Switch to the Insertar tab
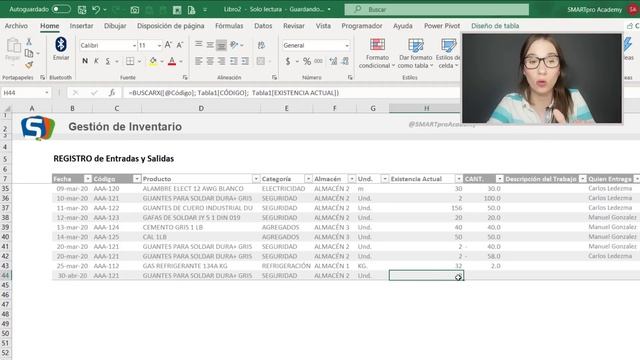The width and height of the screenshot is (640, 360). 81,26
